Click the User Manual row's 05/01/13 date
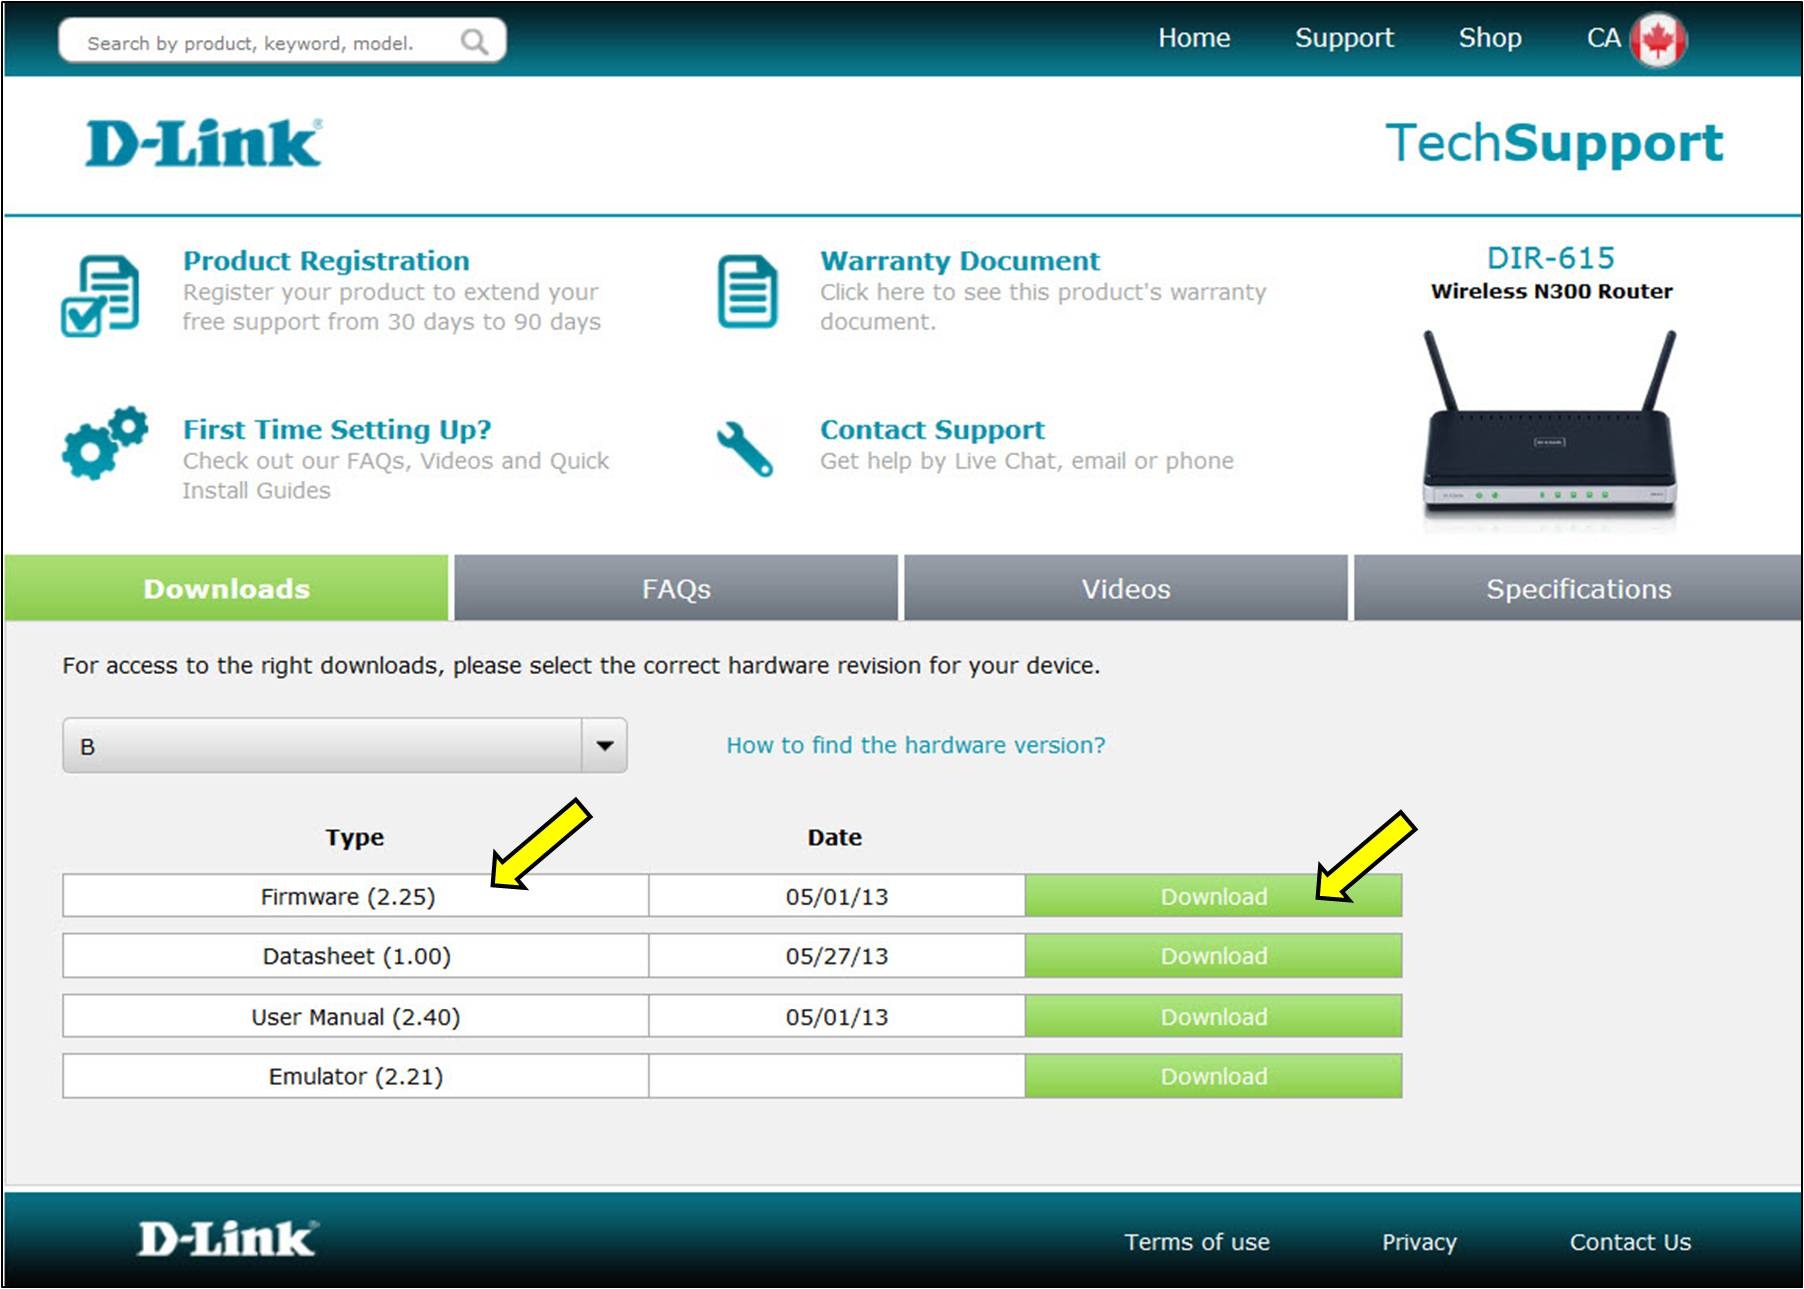 (x=837, y=1016)
